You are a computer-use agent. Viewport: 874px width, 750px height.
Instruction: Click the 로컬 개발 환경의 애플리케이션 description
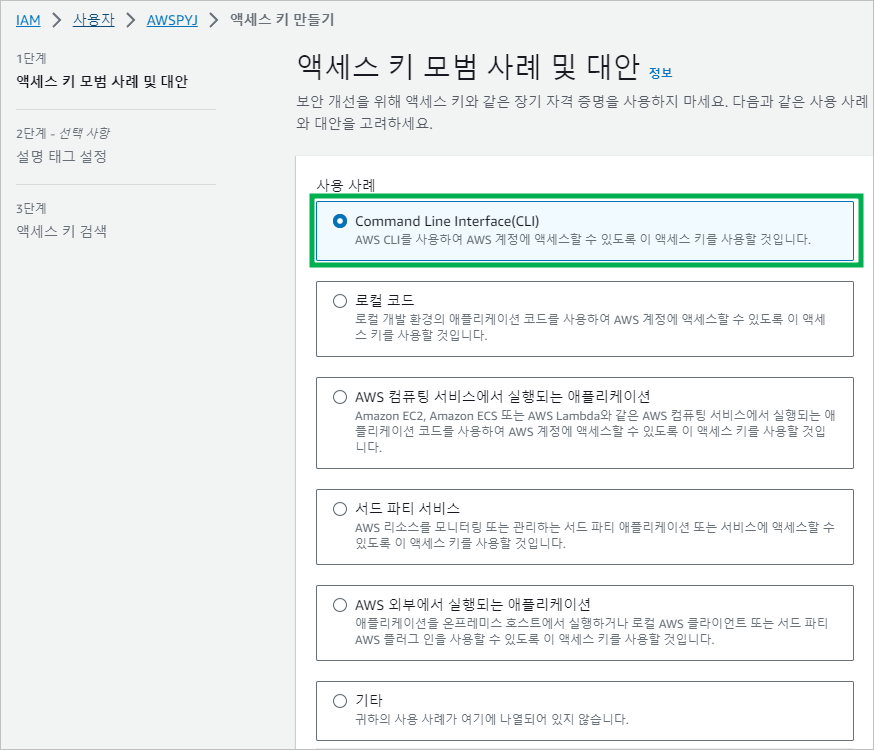coord(590,327)
